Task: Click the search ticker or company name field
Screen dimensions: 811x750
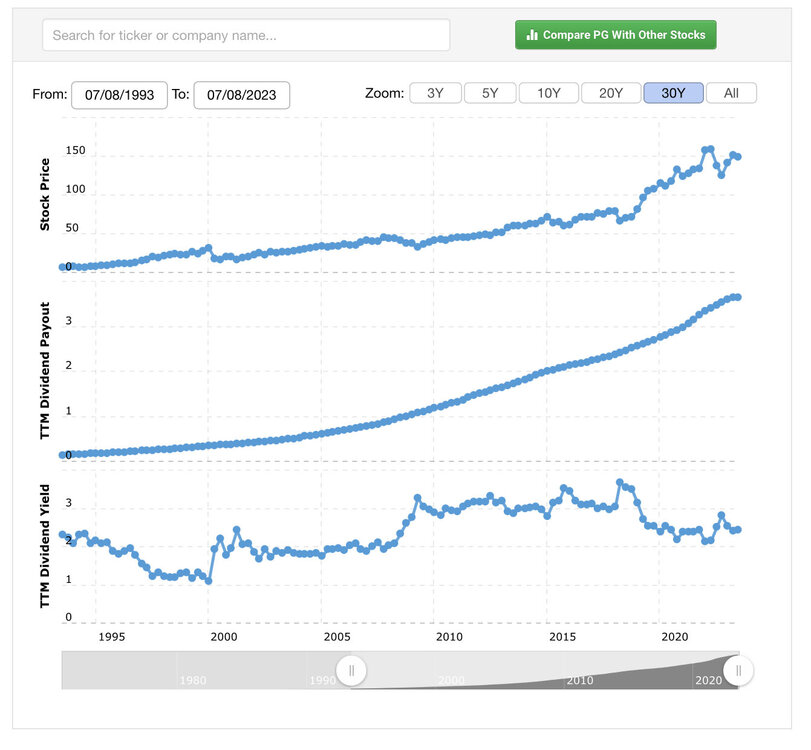Action: click(x=246, y=35)
